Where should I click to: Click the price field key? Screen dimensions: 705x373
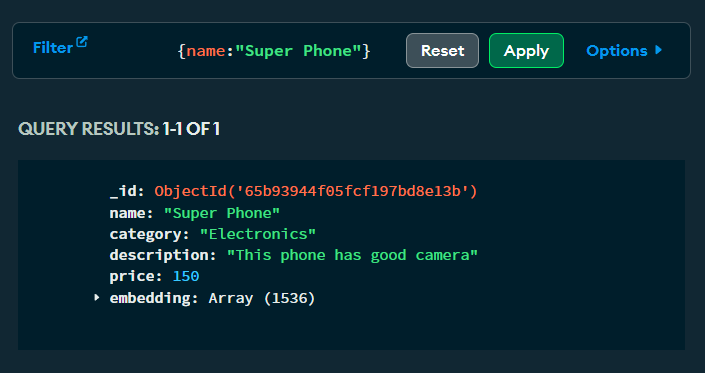point(132,276)
